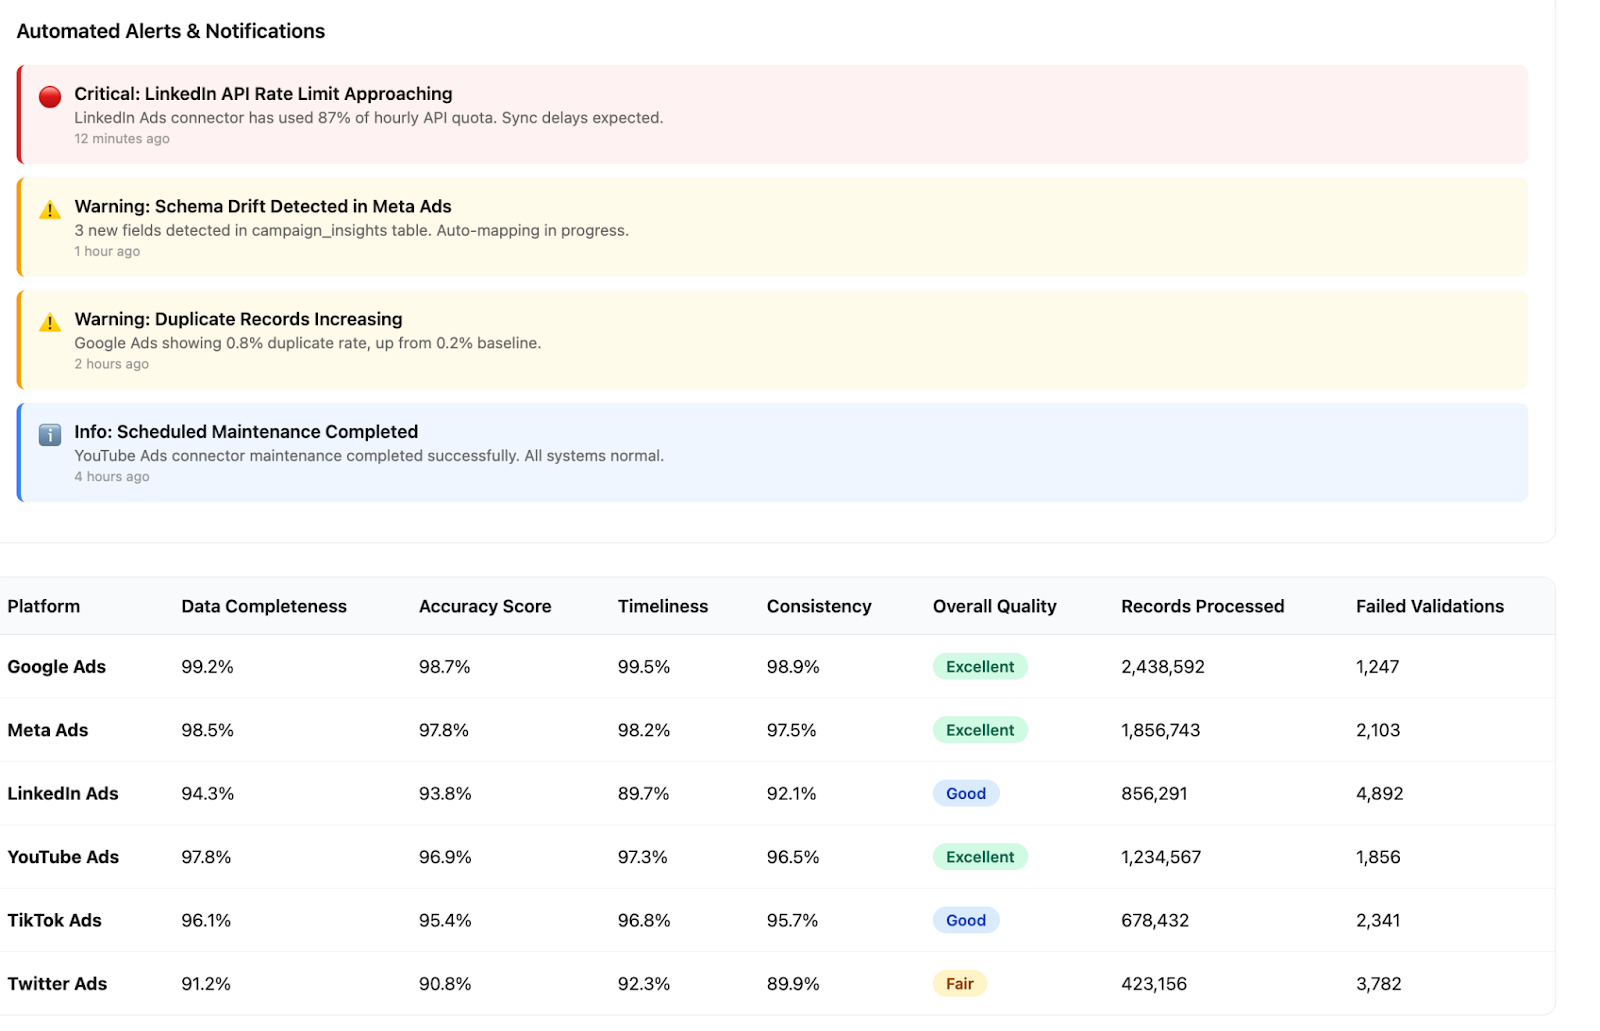Image resolution: width=1600 pixels, height=1031 pixels.
Task: Click the Platform column header
Action: (43, 605)
